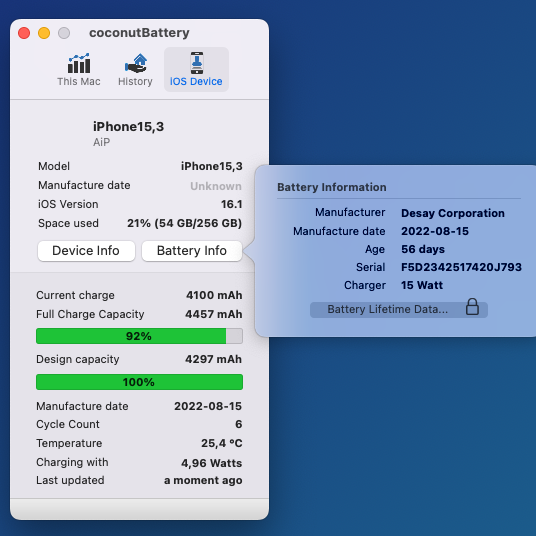Open the This Mac tab
Screen dimensions: 536x536
tap(79, 69)
